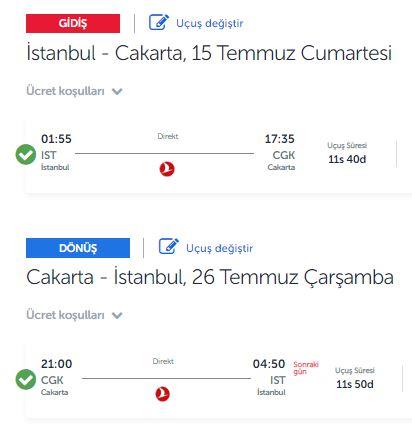Click the Turkish Airlines logo on the outbound flight
The image size is (412, 429).
click(167, 169)
